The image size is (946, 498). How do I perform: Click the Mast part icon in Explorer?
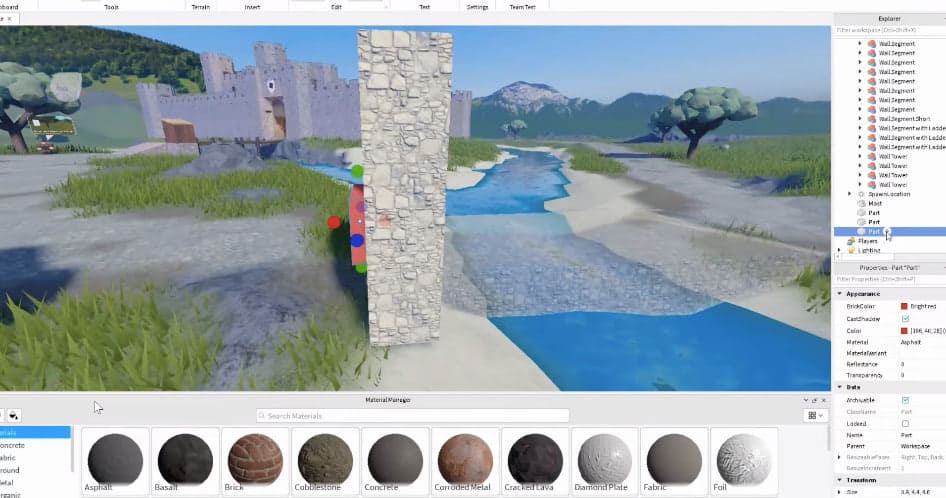tap(862, 203)
